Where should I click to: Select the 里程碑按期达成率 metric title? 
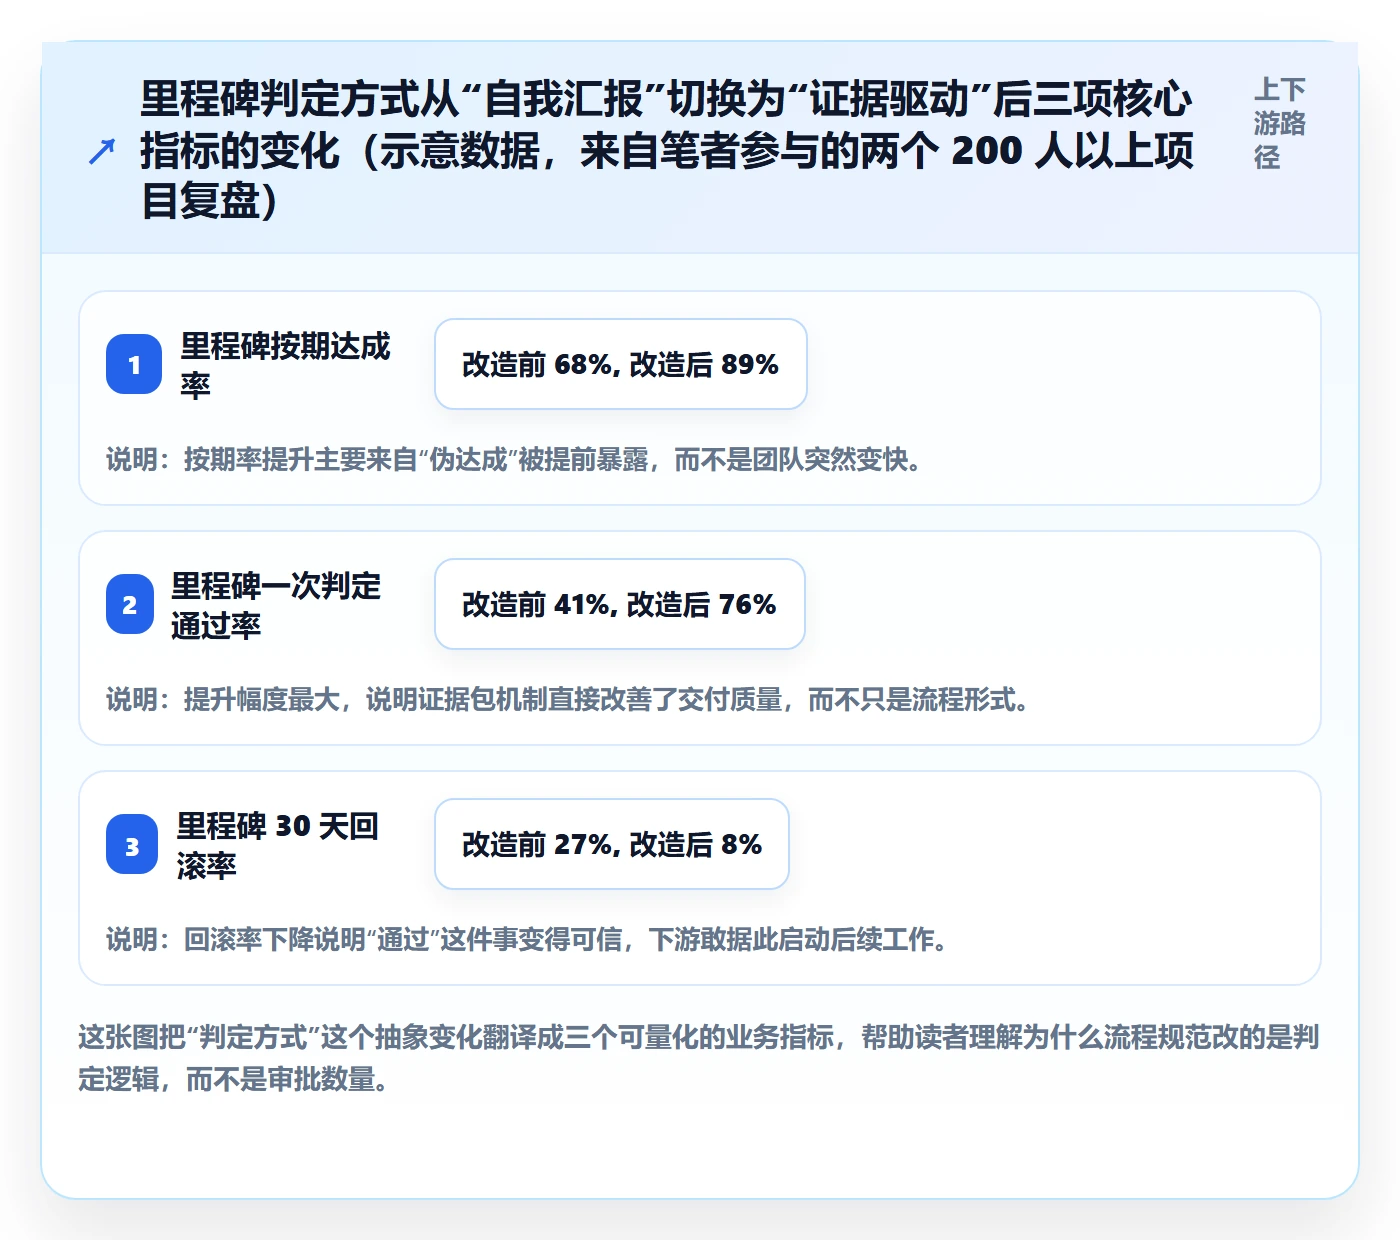point(285,365)
